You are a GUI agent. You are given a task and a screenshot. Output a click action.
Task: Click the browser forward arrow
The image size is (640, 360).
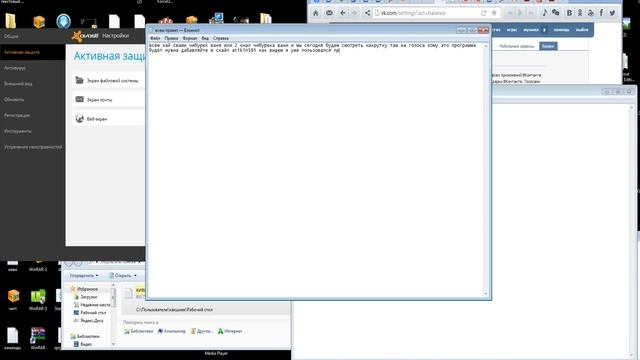[x=354, y=13]
